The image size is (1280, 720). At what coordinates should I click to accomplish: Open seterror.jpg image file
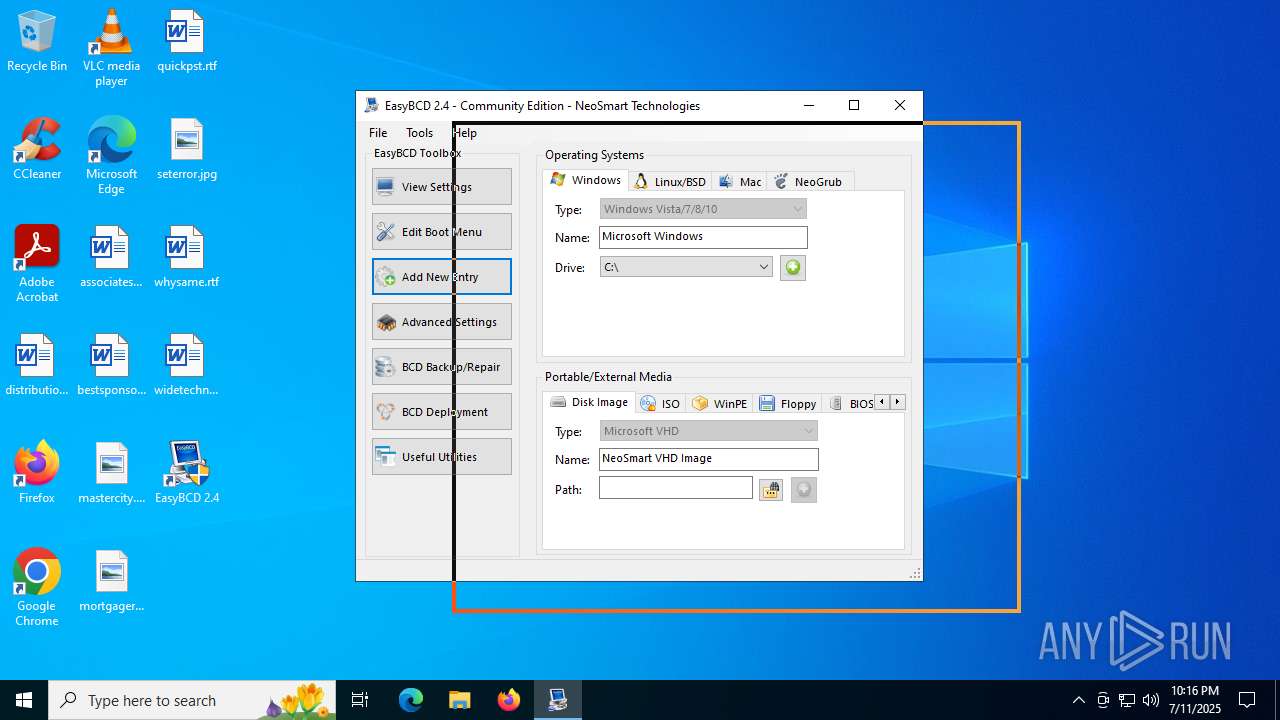click(187, 150)
